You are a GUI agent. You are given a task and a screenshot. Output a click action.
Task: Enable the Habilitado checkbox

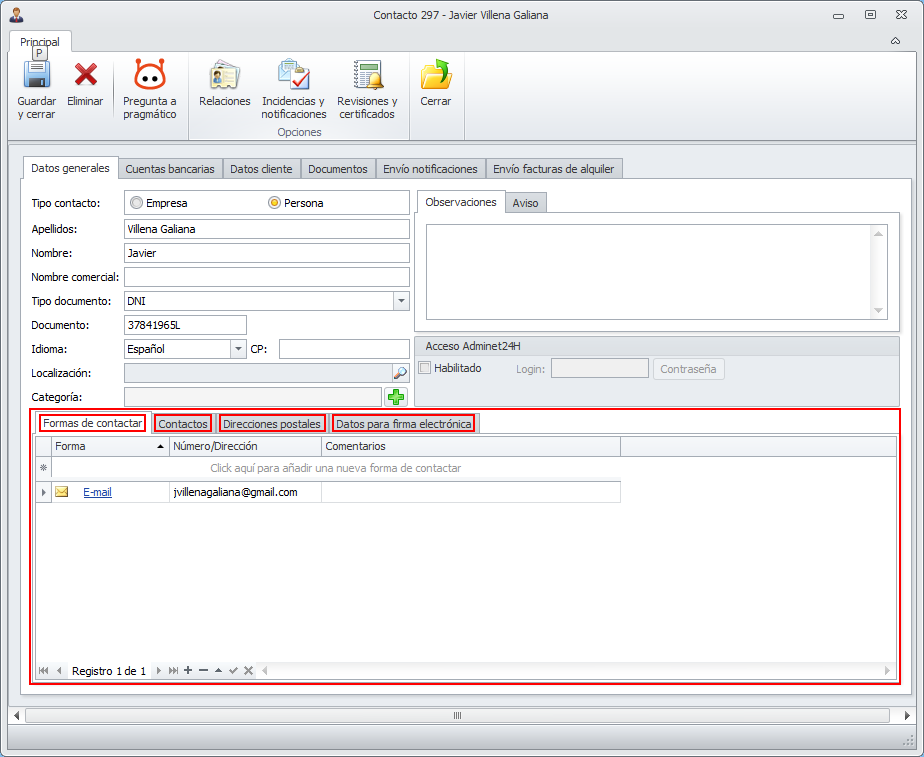pos(425,368)
